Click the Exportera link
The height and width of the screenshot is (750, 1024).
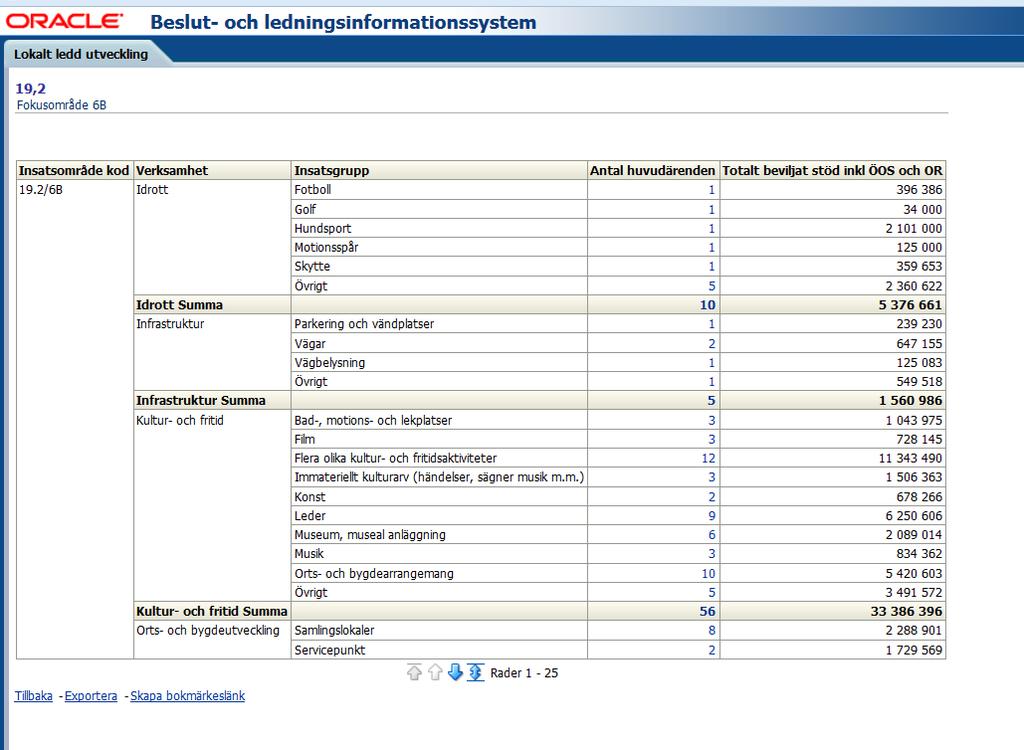(91, 696)
